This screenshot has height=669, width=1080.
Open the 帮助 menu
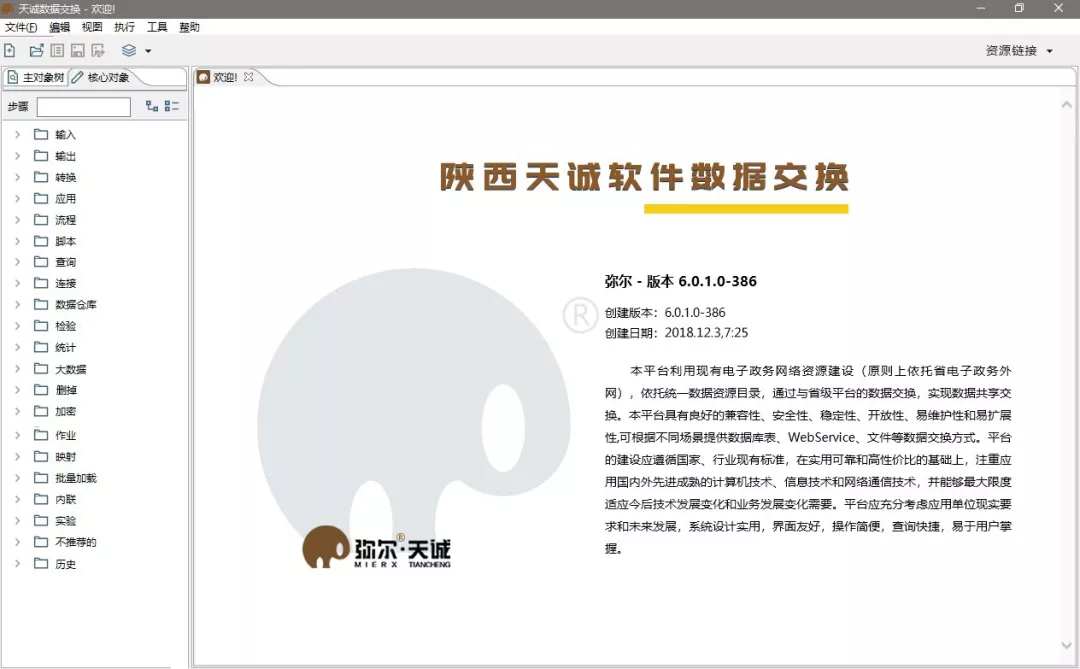(x=189, y=27)
